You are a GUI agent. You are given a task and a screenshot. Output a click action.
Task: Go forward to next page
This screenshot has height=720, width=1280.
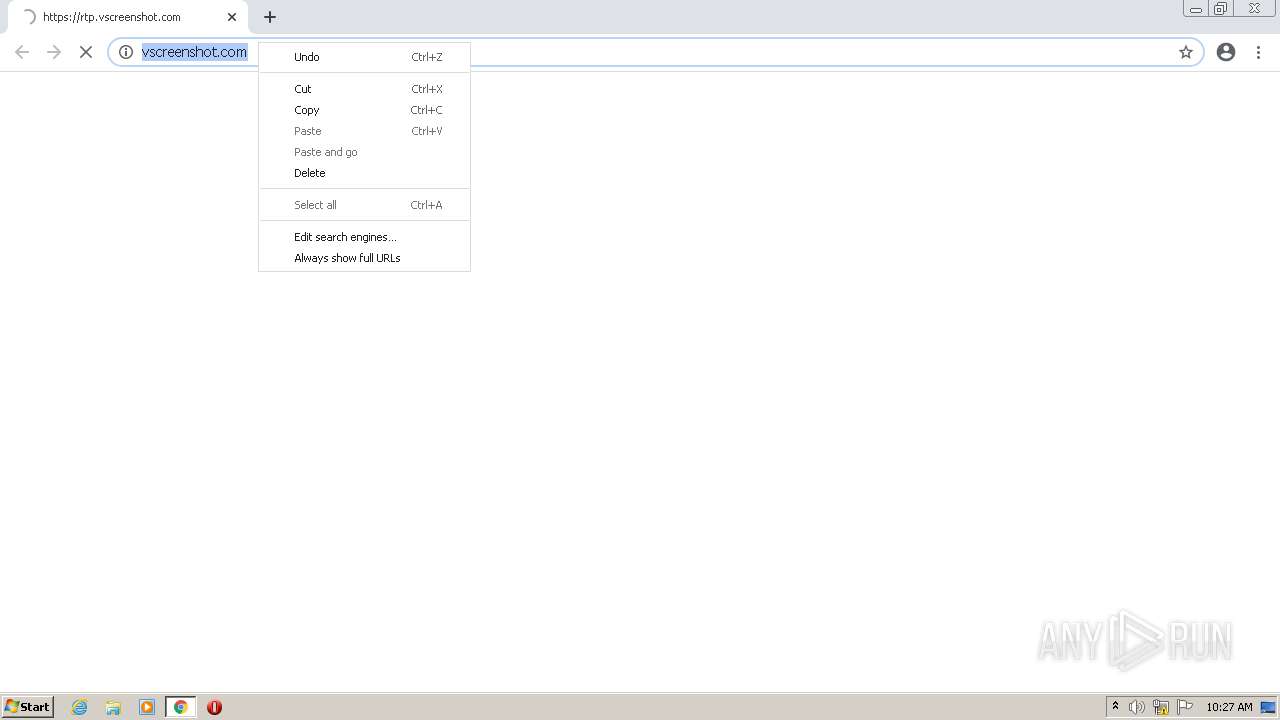pyautogui.click(x=54, y=52)
